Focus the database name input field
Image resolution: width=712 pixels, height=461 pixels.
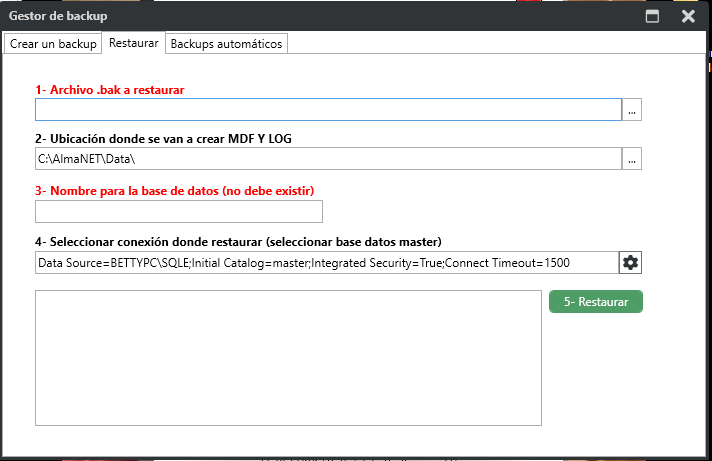178,211
